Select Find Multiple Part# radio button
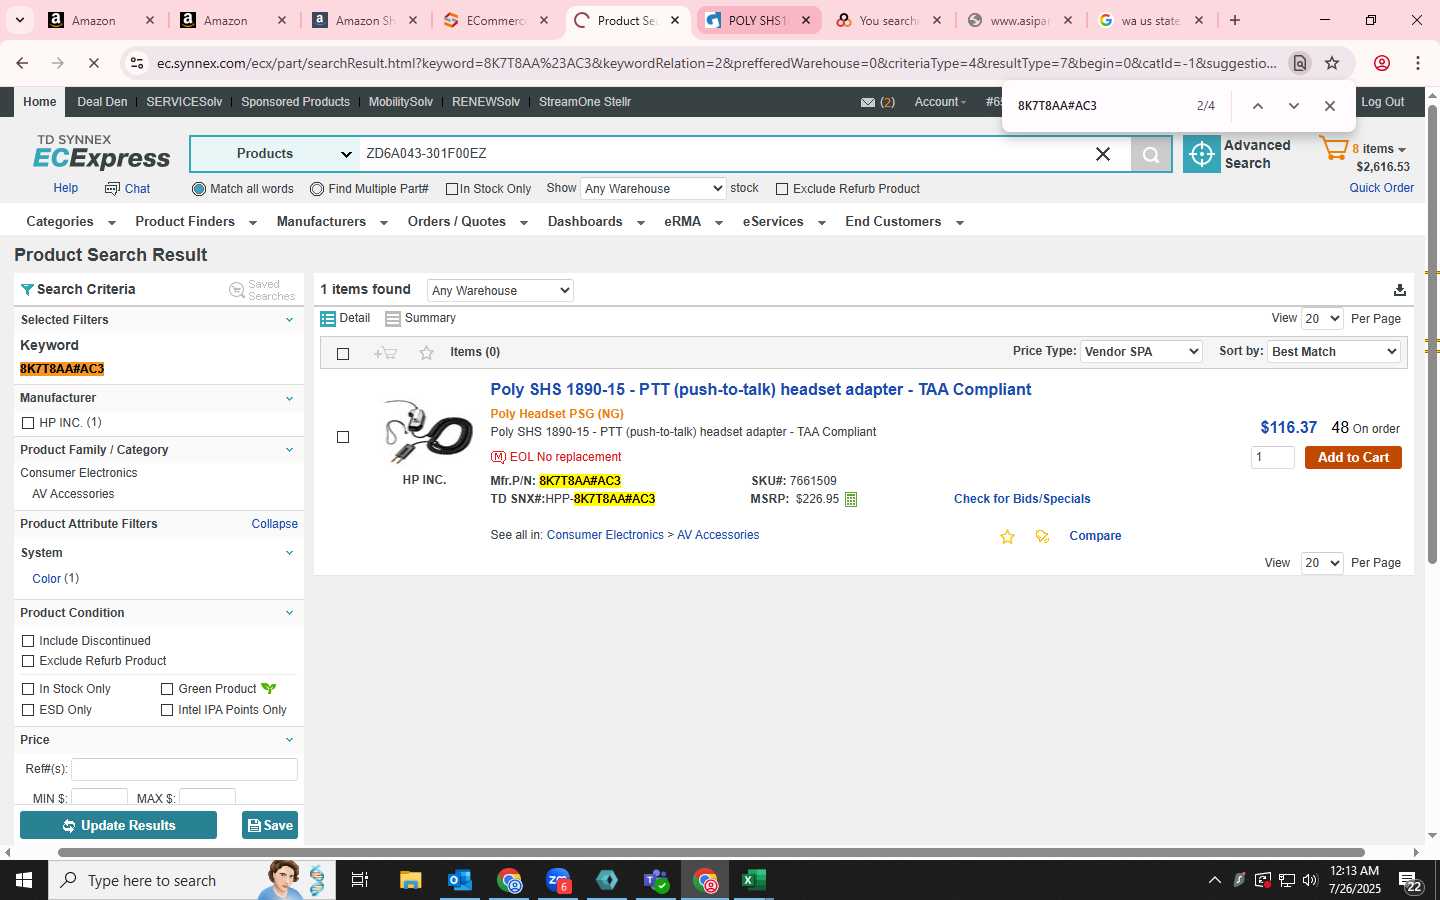 (317, 189)
